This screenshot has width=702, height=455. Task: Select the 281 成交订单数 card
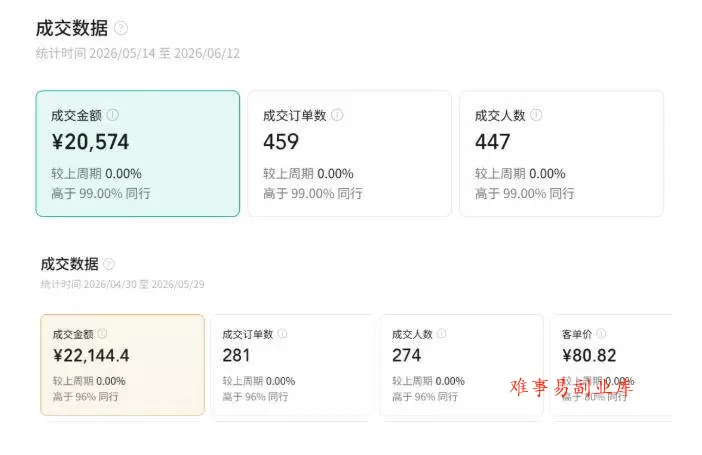(x=292, y=365)
